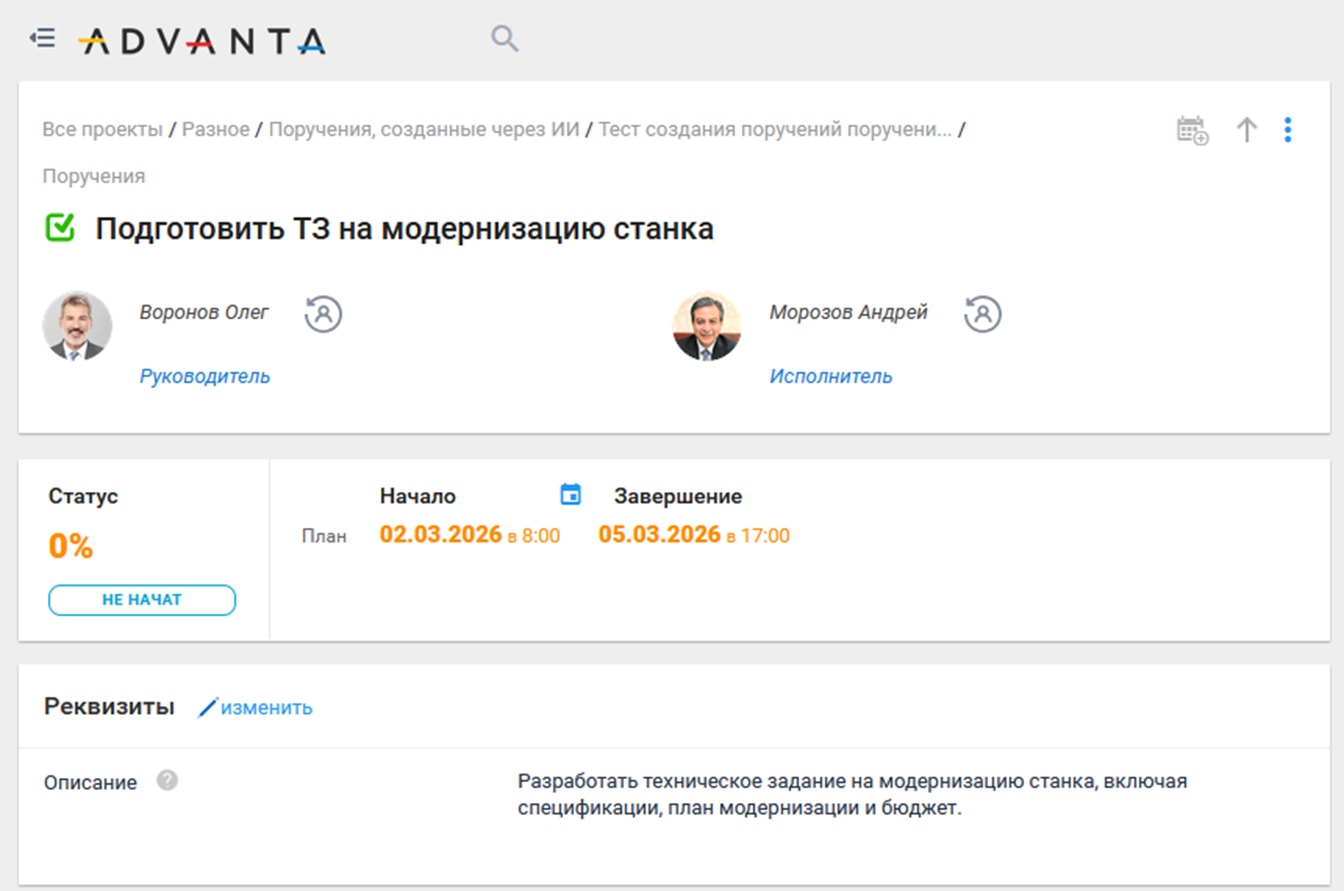
Task: Open 'Все проекты' breadcrumb
Action: click(102, 129)
